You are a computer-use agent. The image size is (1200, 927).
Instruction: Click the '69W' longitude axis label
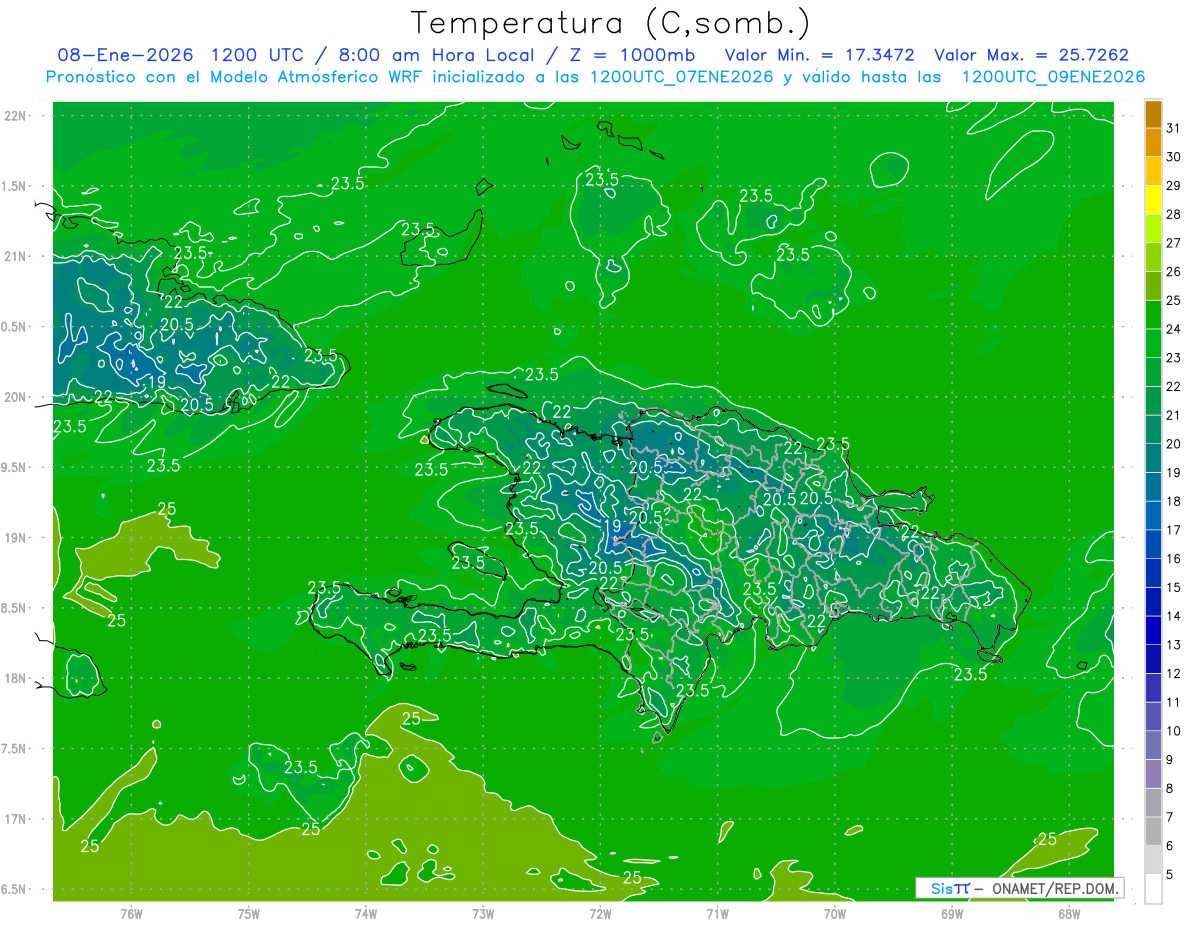[x=952, y=913]
